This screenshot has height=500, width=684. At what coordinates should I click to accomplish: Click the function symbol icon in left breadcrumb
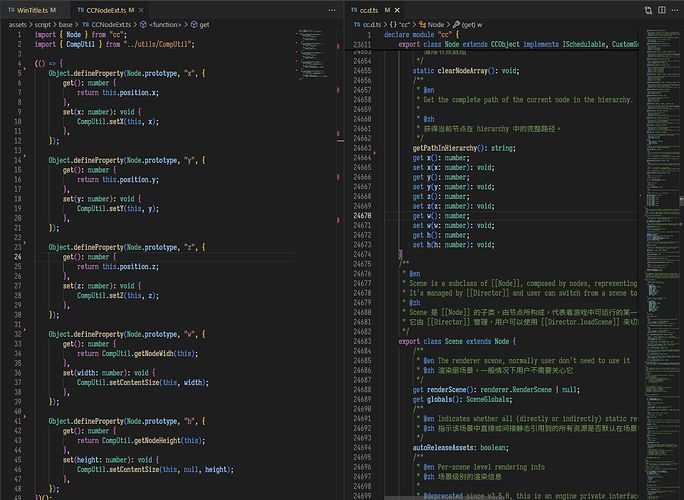pos(142,23)
